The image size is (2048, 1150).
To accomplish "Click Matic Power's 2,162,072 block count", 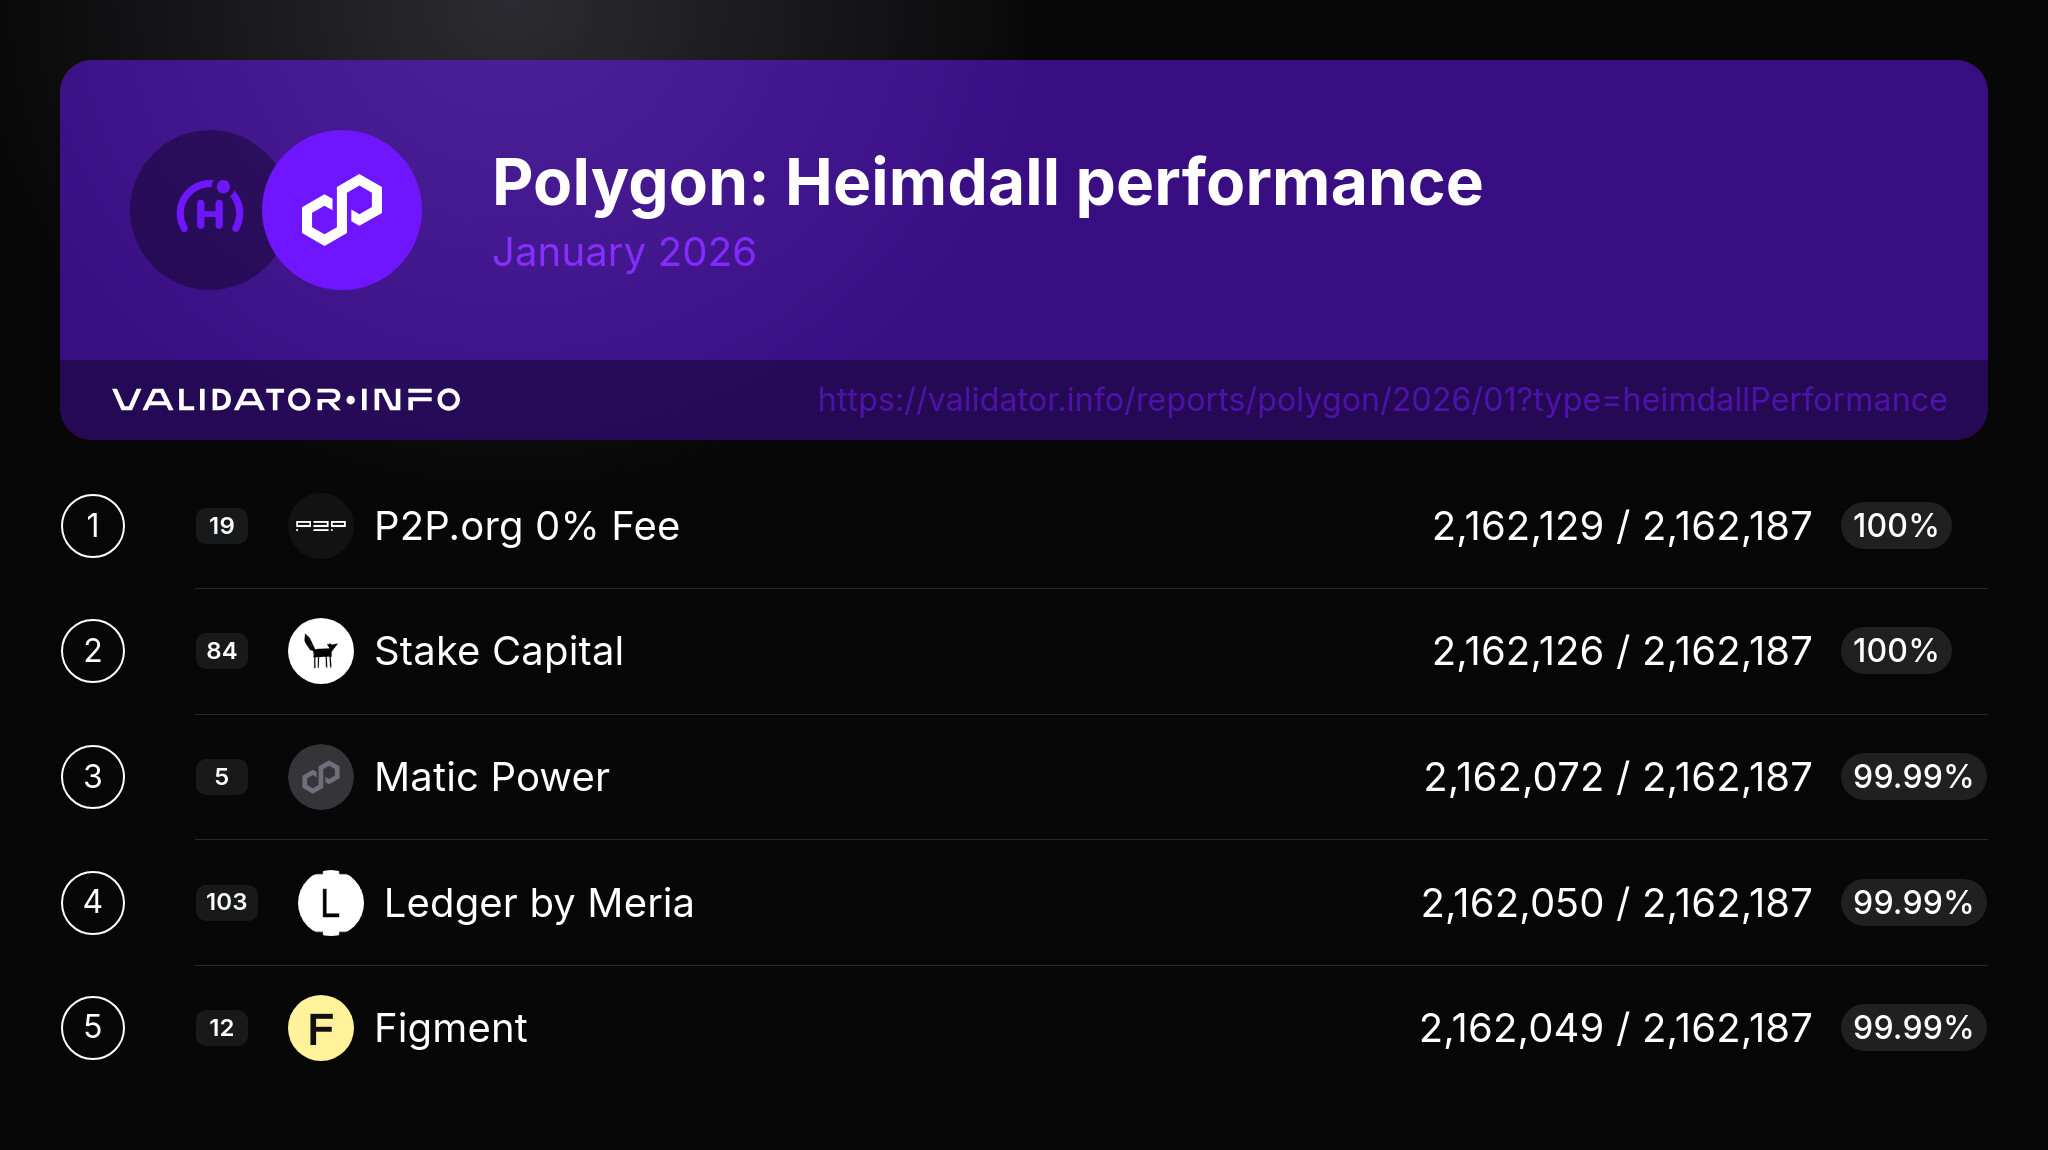I will 1513,777.
